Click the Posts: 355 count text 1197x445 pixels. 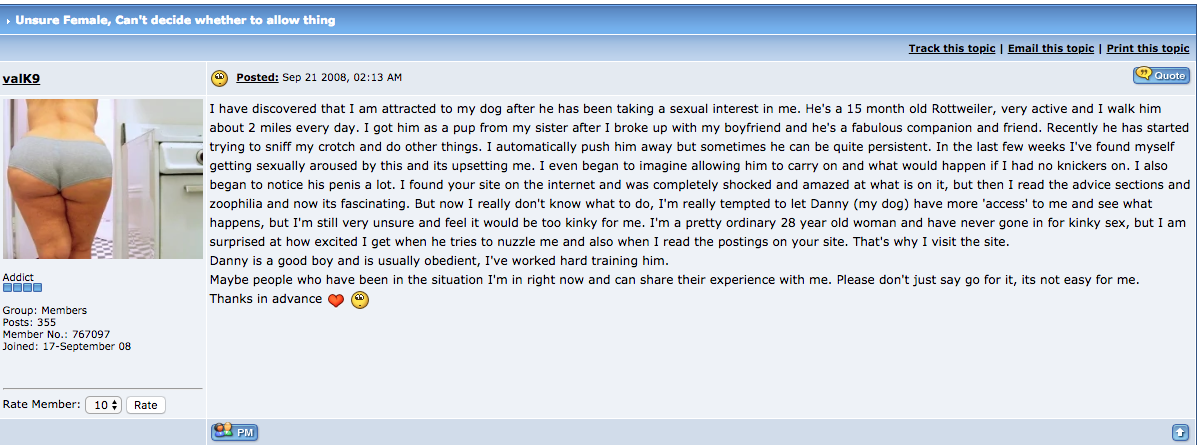29,322
